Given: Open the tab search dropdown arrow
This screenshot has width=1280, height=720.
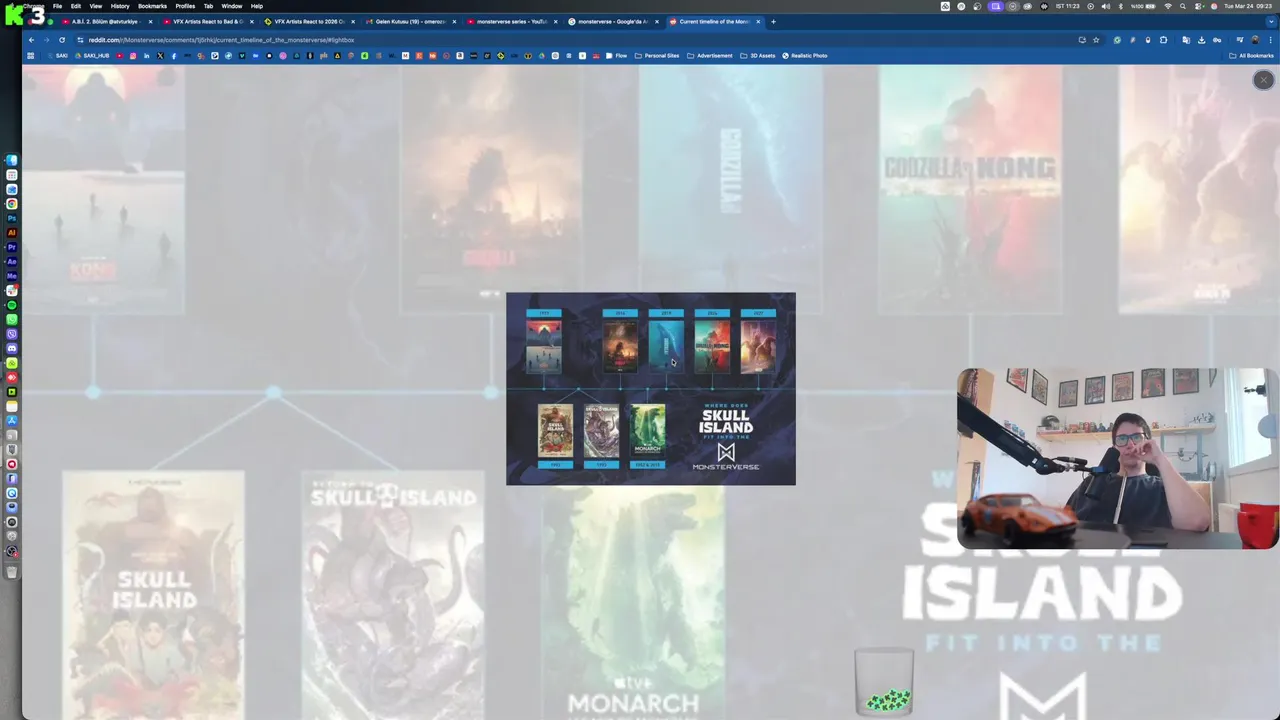Looking at the screenshot, I should pos(1271,21).
